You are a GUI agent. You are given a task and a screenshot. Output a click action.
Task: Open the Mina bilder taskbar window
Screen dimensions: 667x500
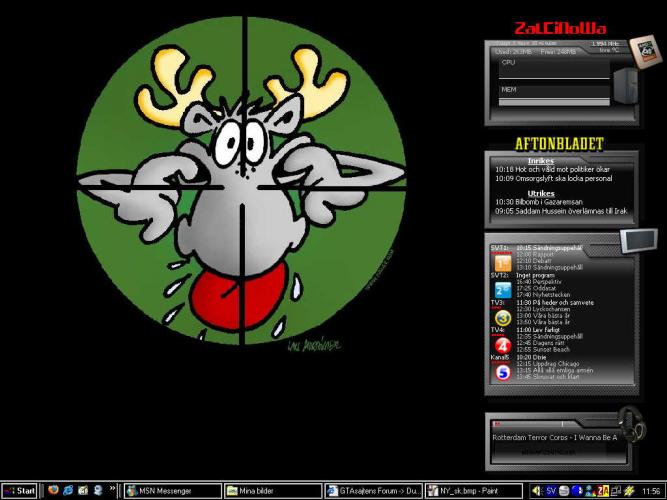click(x=273, y=491)
